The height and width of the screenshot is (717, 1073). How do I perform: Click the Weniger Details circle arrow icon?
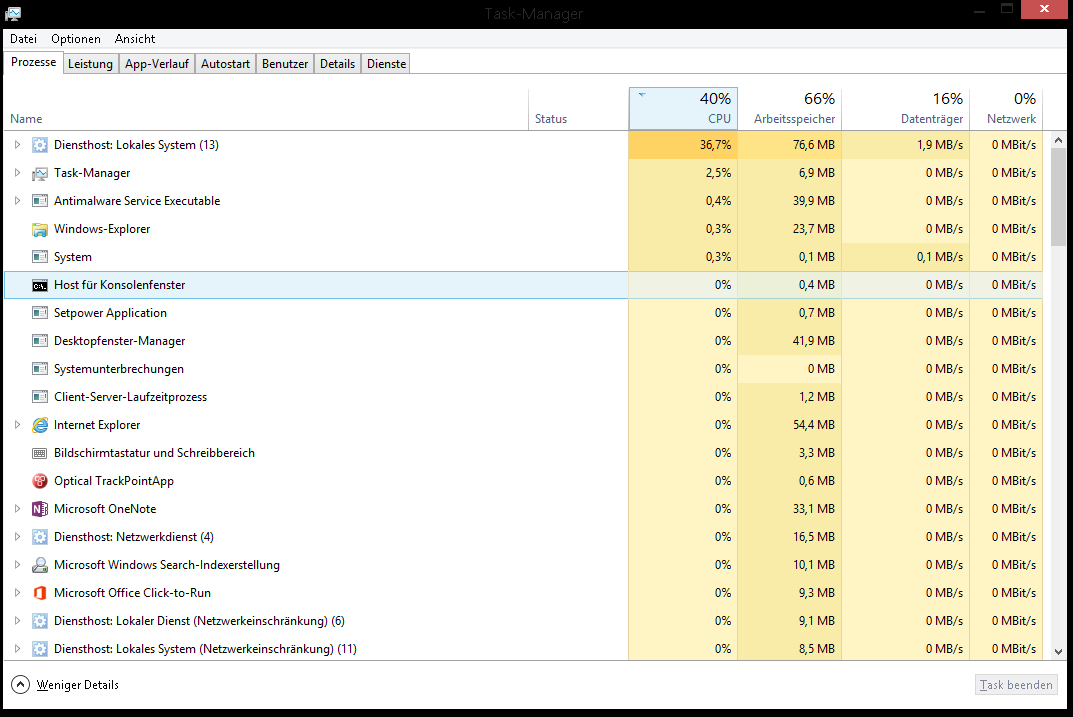[21, 685]
